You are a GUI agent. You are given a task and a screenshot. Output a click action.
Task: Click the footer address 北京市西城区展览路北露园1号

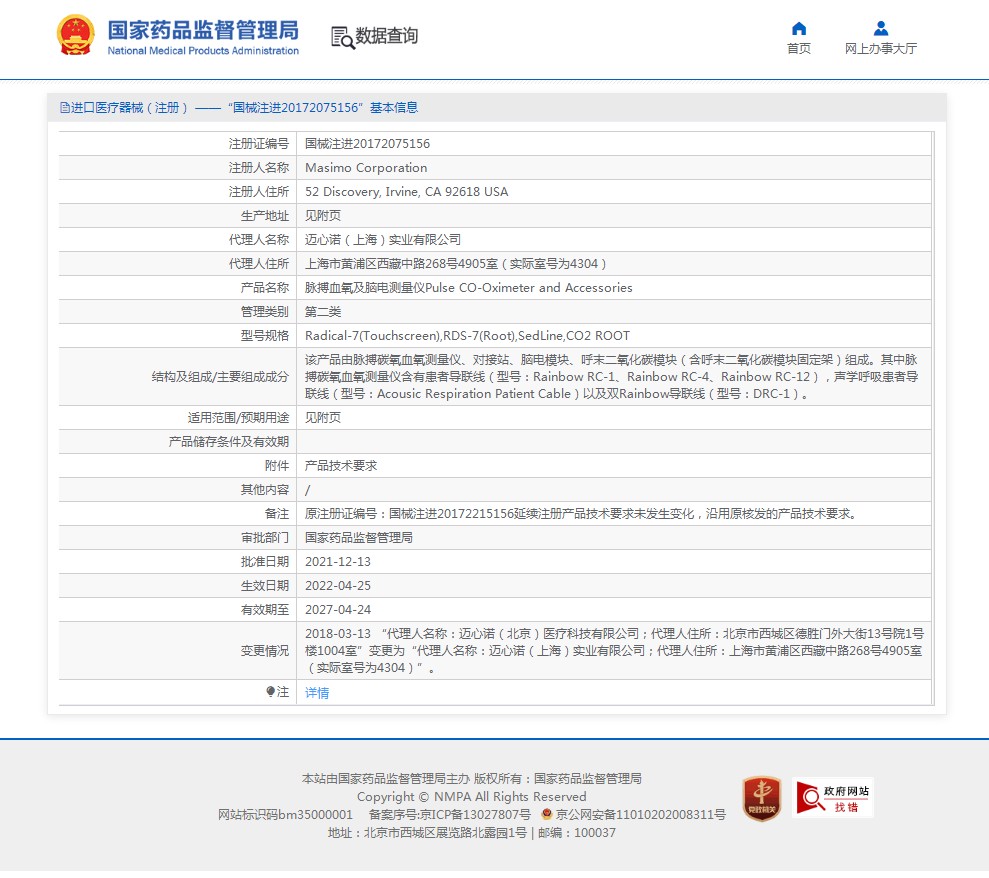tap(445, 833)
